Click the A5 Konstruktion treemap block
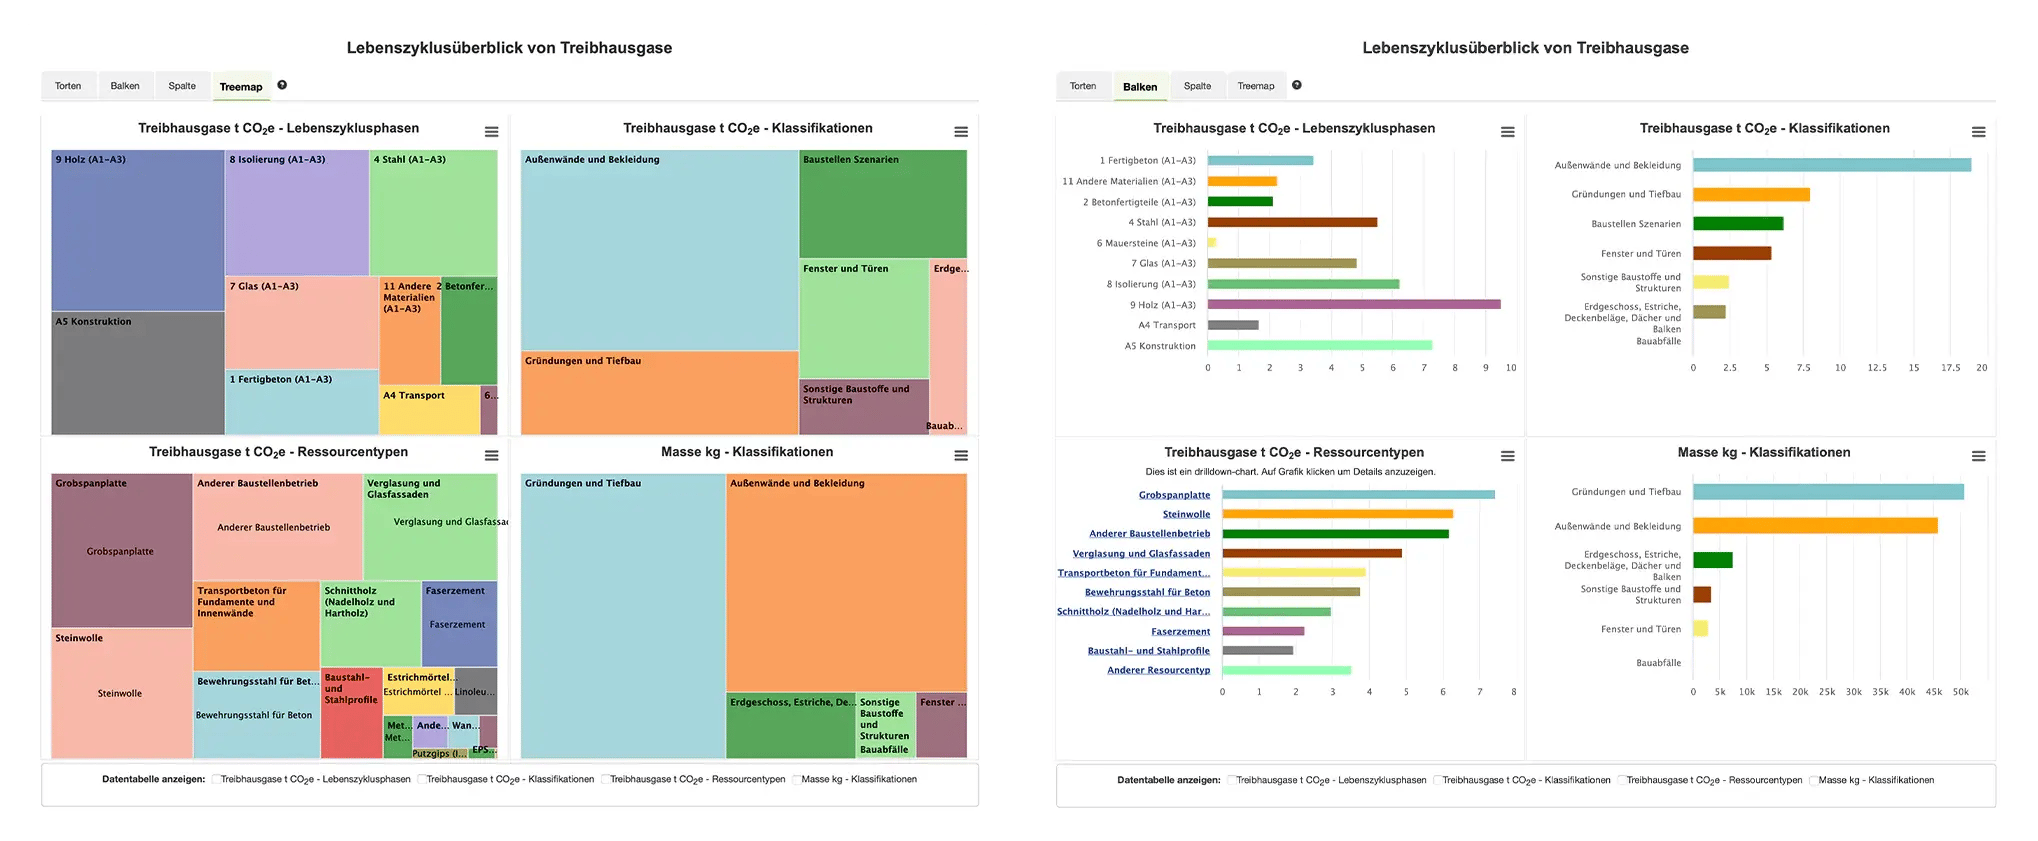Screen dimensions: 2038x841 (138, 373)
